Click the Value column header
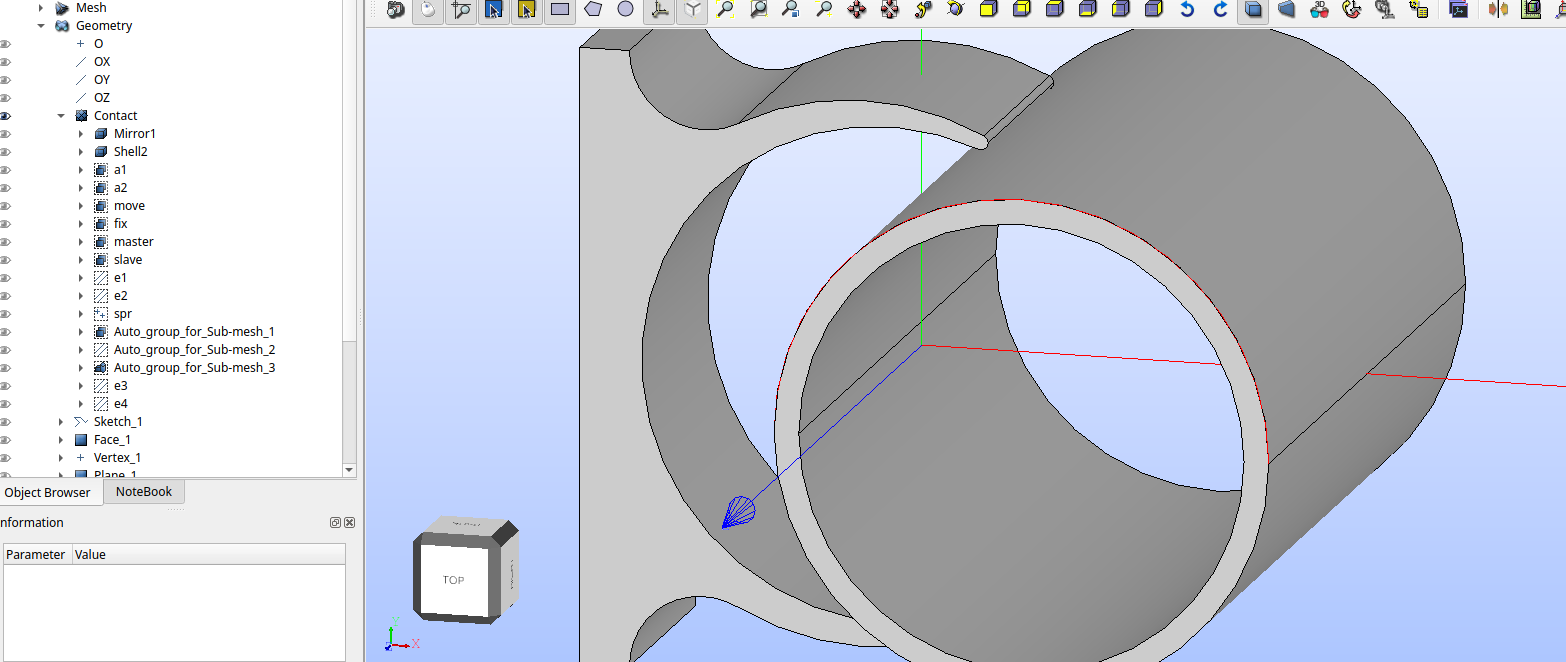Screen dimensions: 1566x662 [x=209, y=554]
